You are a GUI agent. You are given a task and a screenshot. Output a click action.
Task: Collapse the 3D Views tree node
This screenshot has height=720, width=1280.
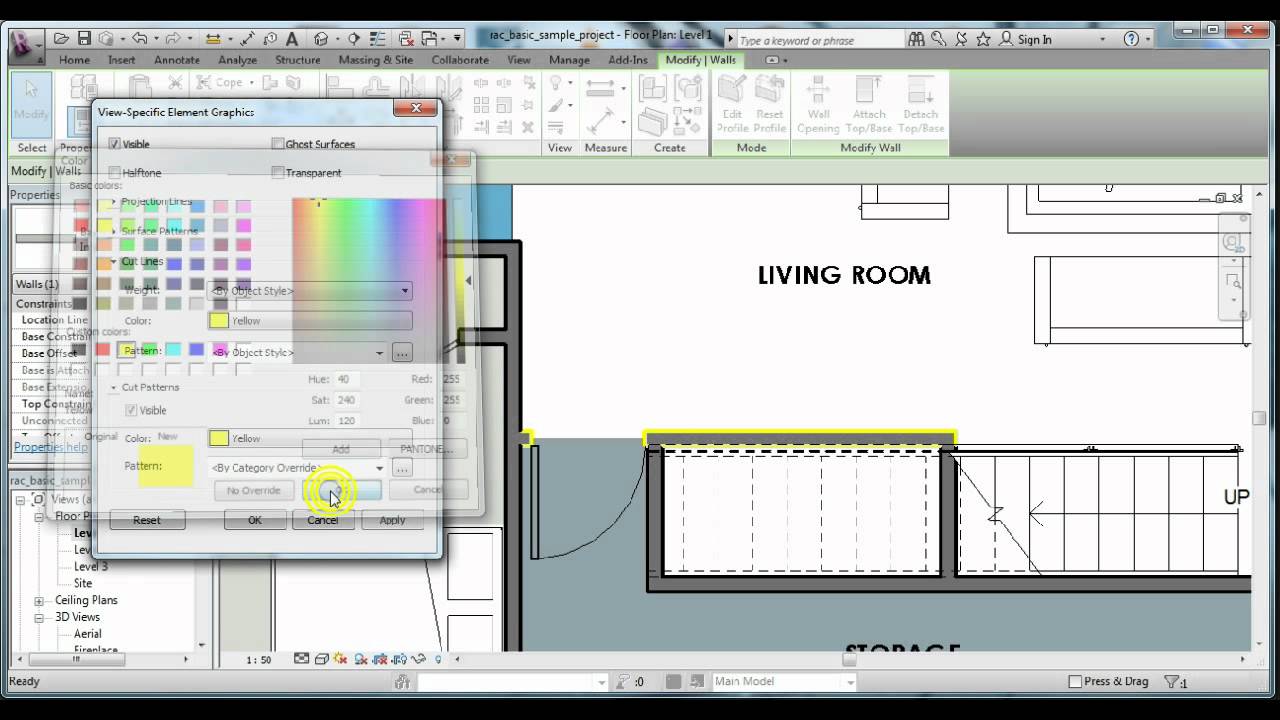tap(39, 618)
